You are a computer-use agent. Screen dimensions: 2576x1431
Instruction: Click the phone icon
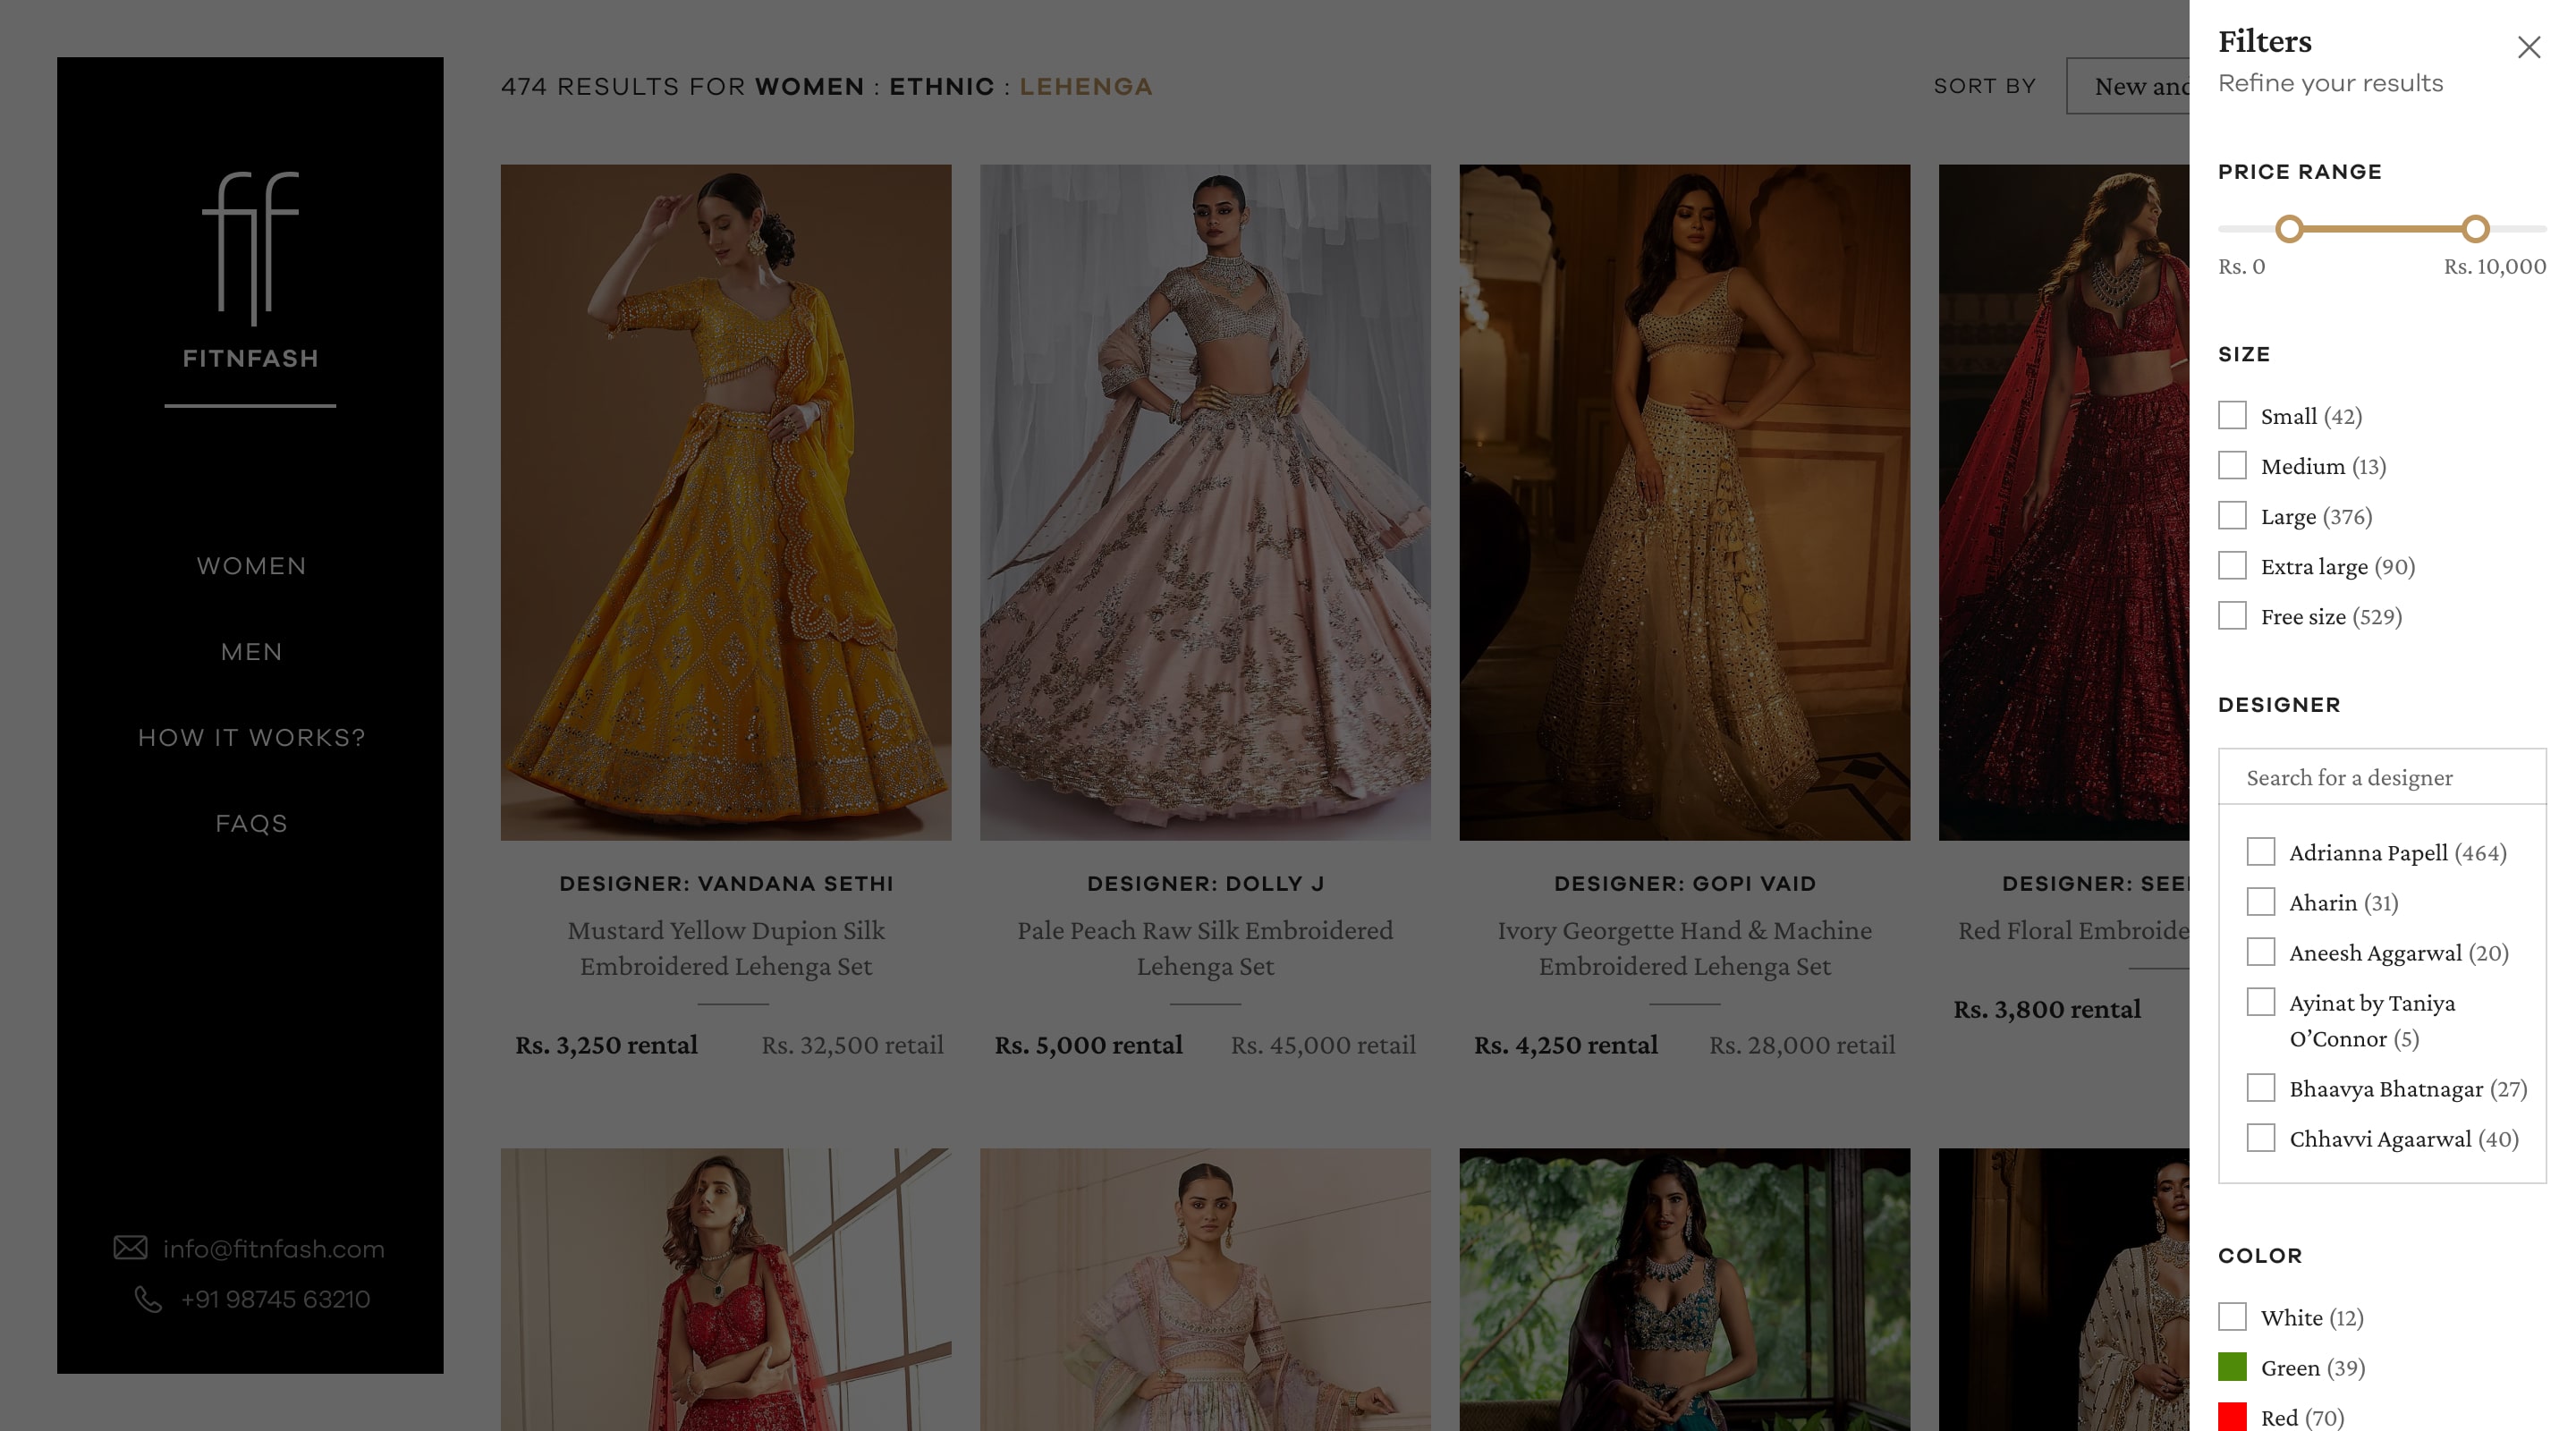tap(148, 1299)
